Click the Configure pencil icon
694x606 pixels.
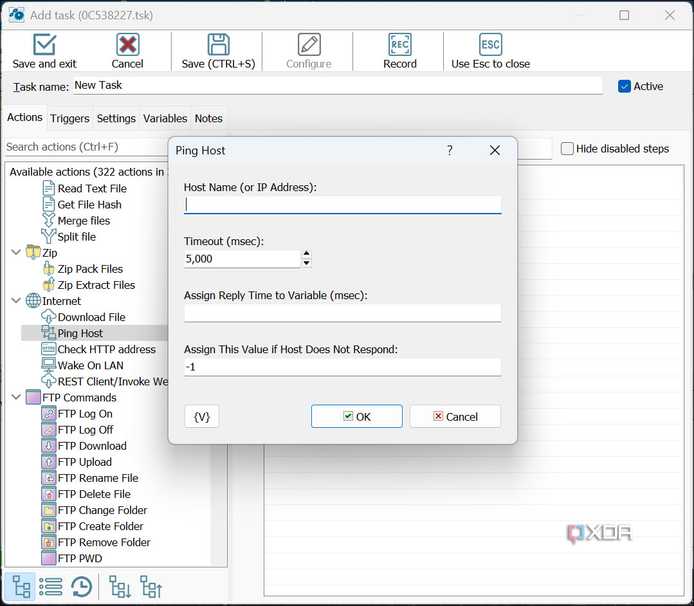coord(309,45)
